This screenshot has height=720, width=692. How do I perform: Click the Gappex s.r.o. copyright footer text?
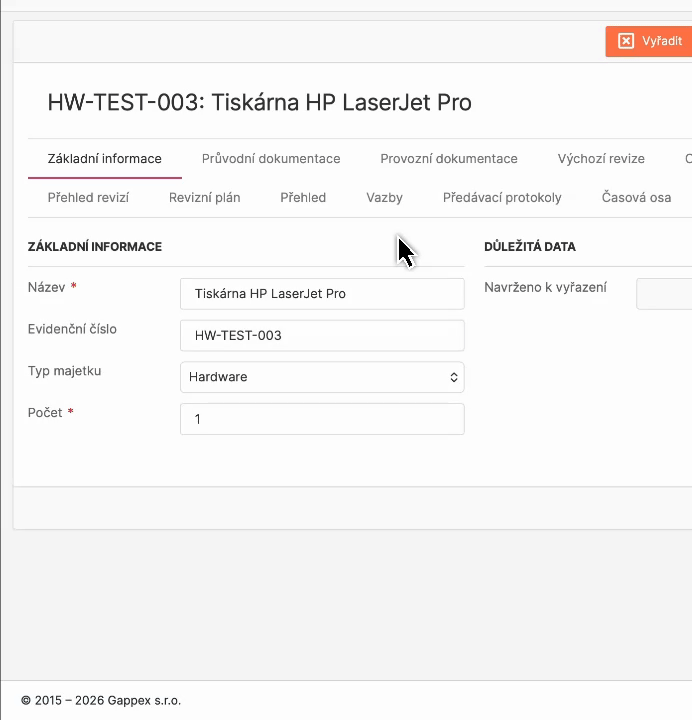coord(101,700)
